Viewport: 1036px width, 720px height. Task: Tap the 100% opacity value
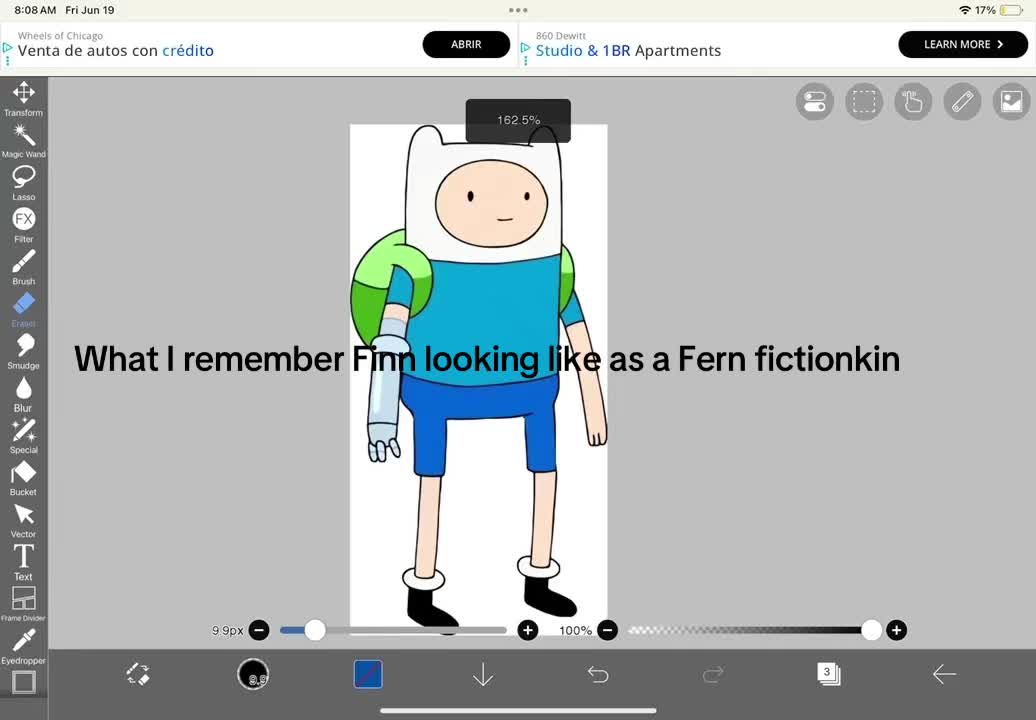click(575, 631)
